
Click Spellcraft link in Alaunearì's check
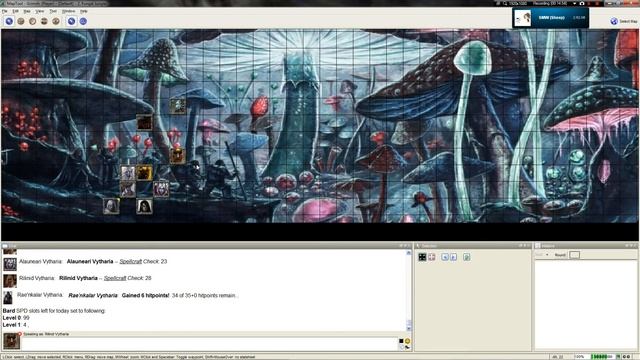[x=131, y=262]
